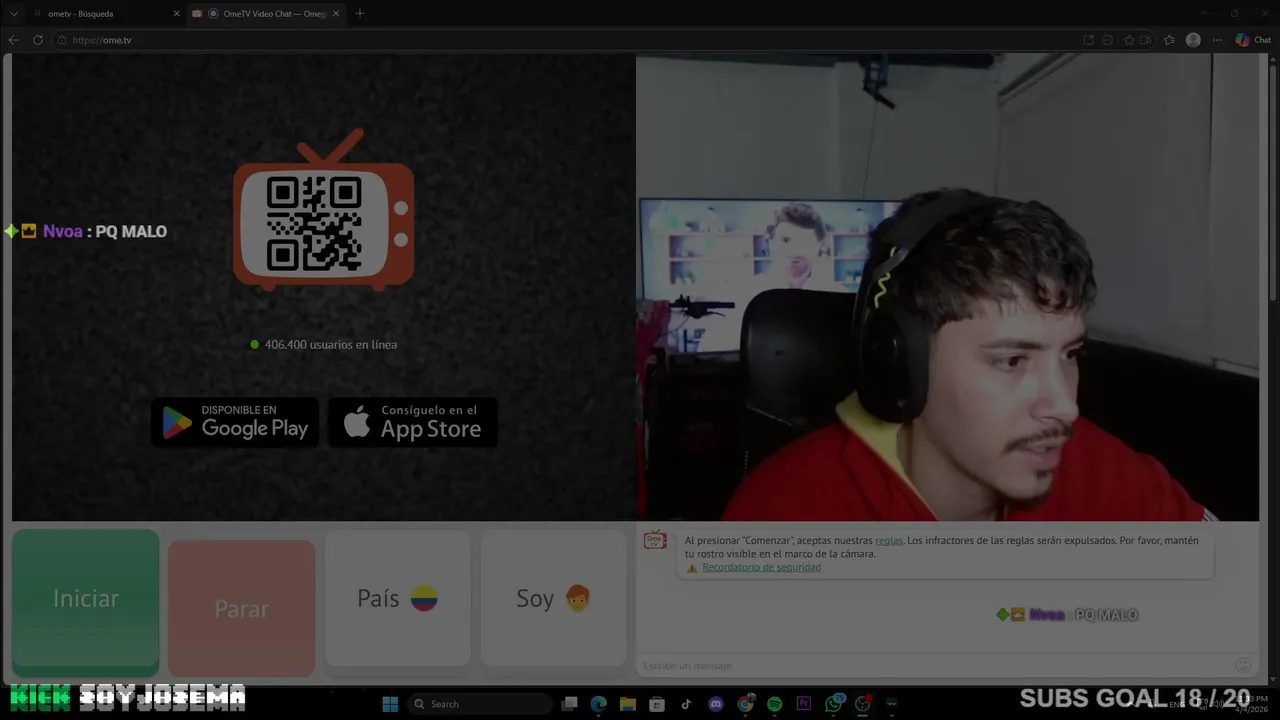The image size is (1280, 720).
Task: Open the browser settings ellipsis menu
Action: [1217, 40]
